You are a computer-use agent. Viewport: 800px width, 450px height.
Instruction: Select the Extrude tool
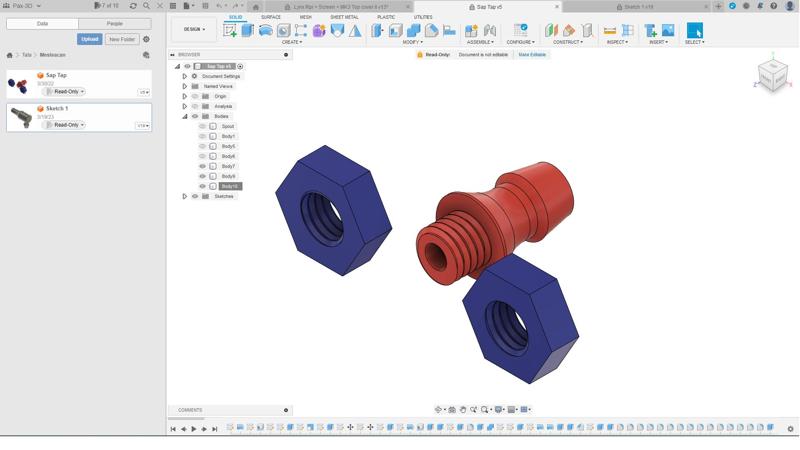(247, 31)
